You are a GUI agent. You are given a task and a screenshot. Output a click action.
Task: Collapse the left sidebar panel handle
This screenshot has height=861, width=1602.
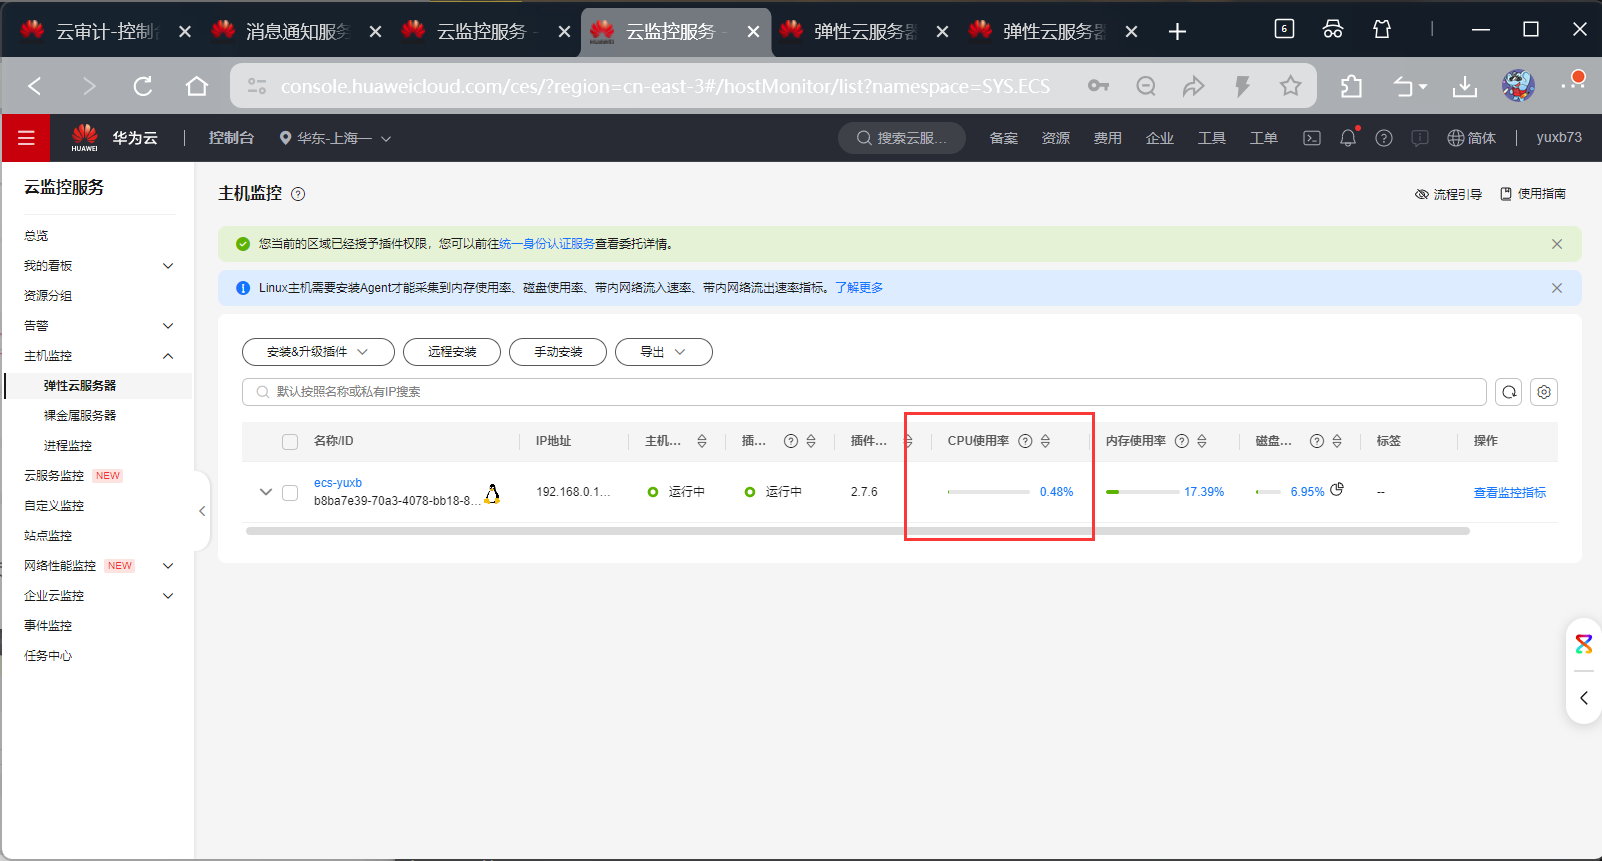[x=202, y=511]
